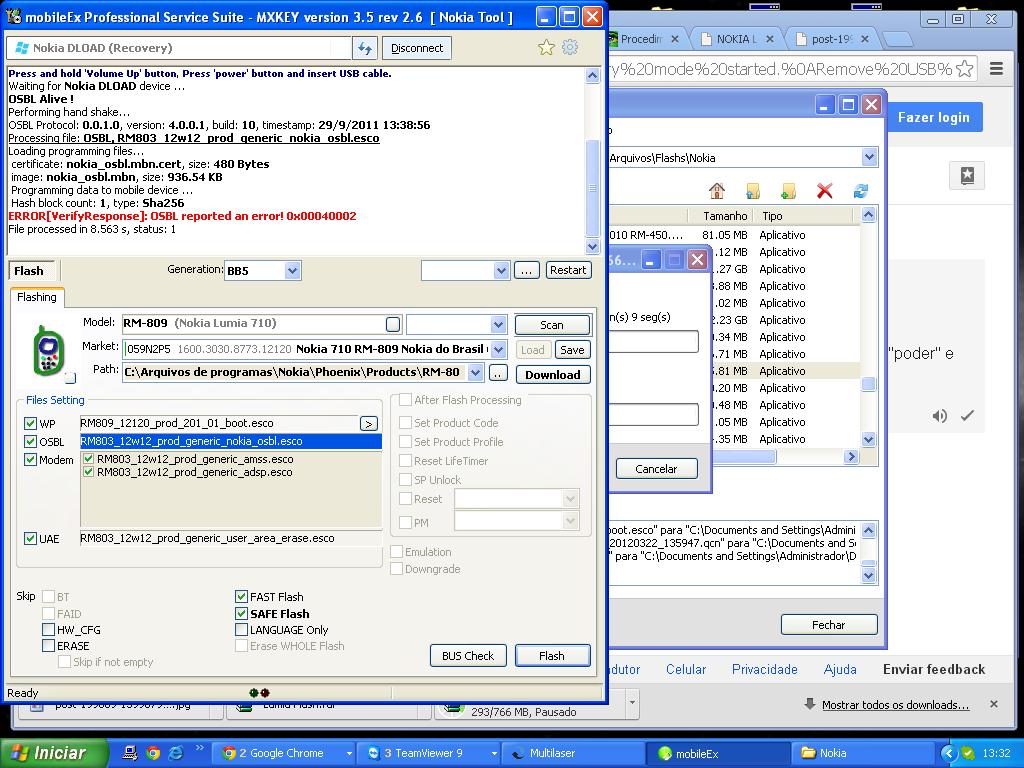The image size is (1024, 768).
Task: Select the Flashing sub-tab
Action: click(37, 297)
